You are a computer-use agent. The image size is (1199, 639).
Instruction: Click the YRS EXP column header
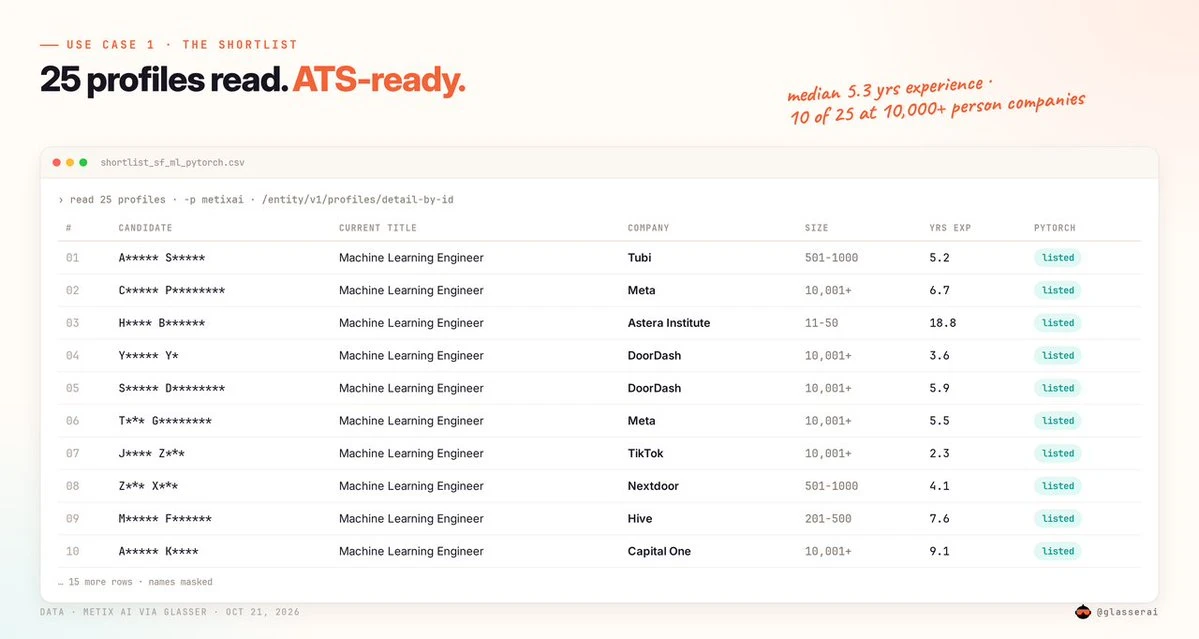click(950, 228)
